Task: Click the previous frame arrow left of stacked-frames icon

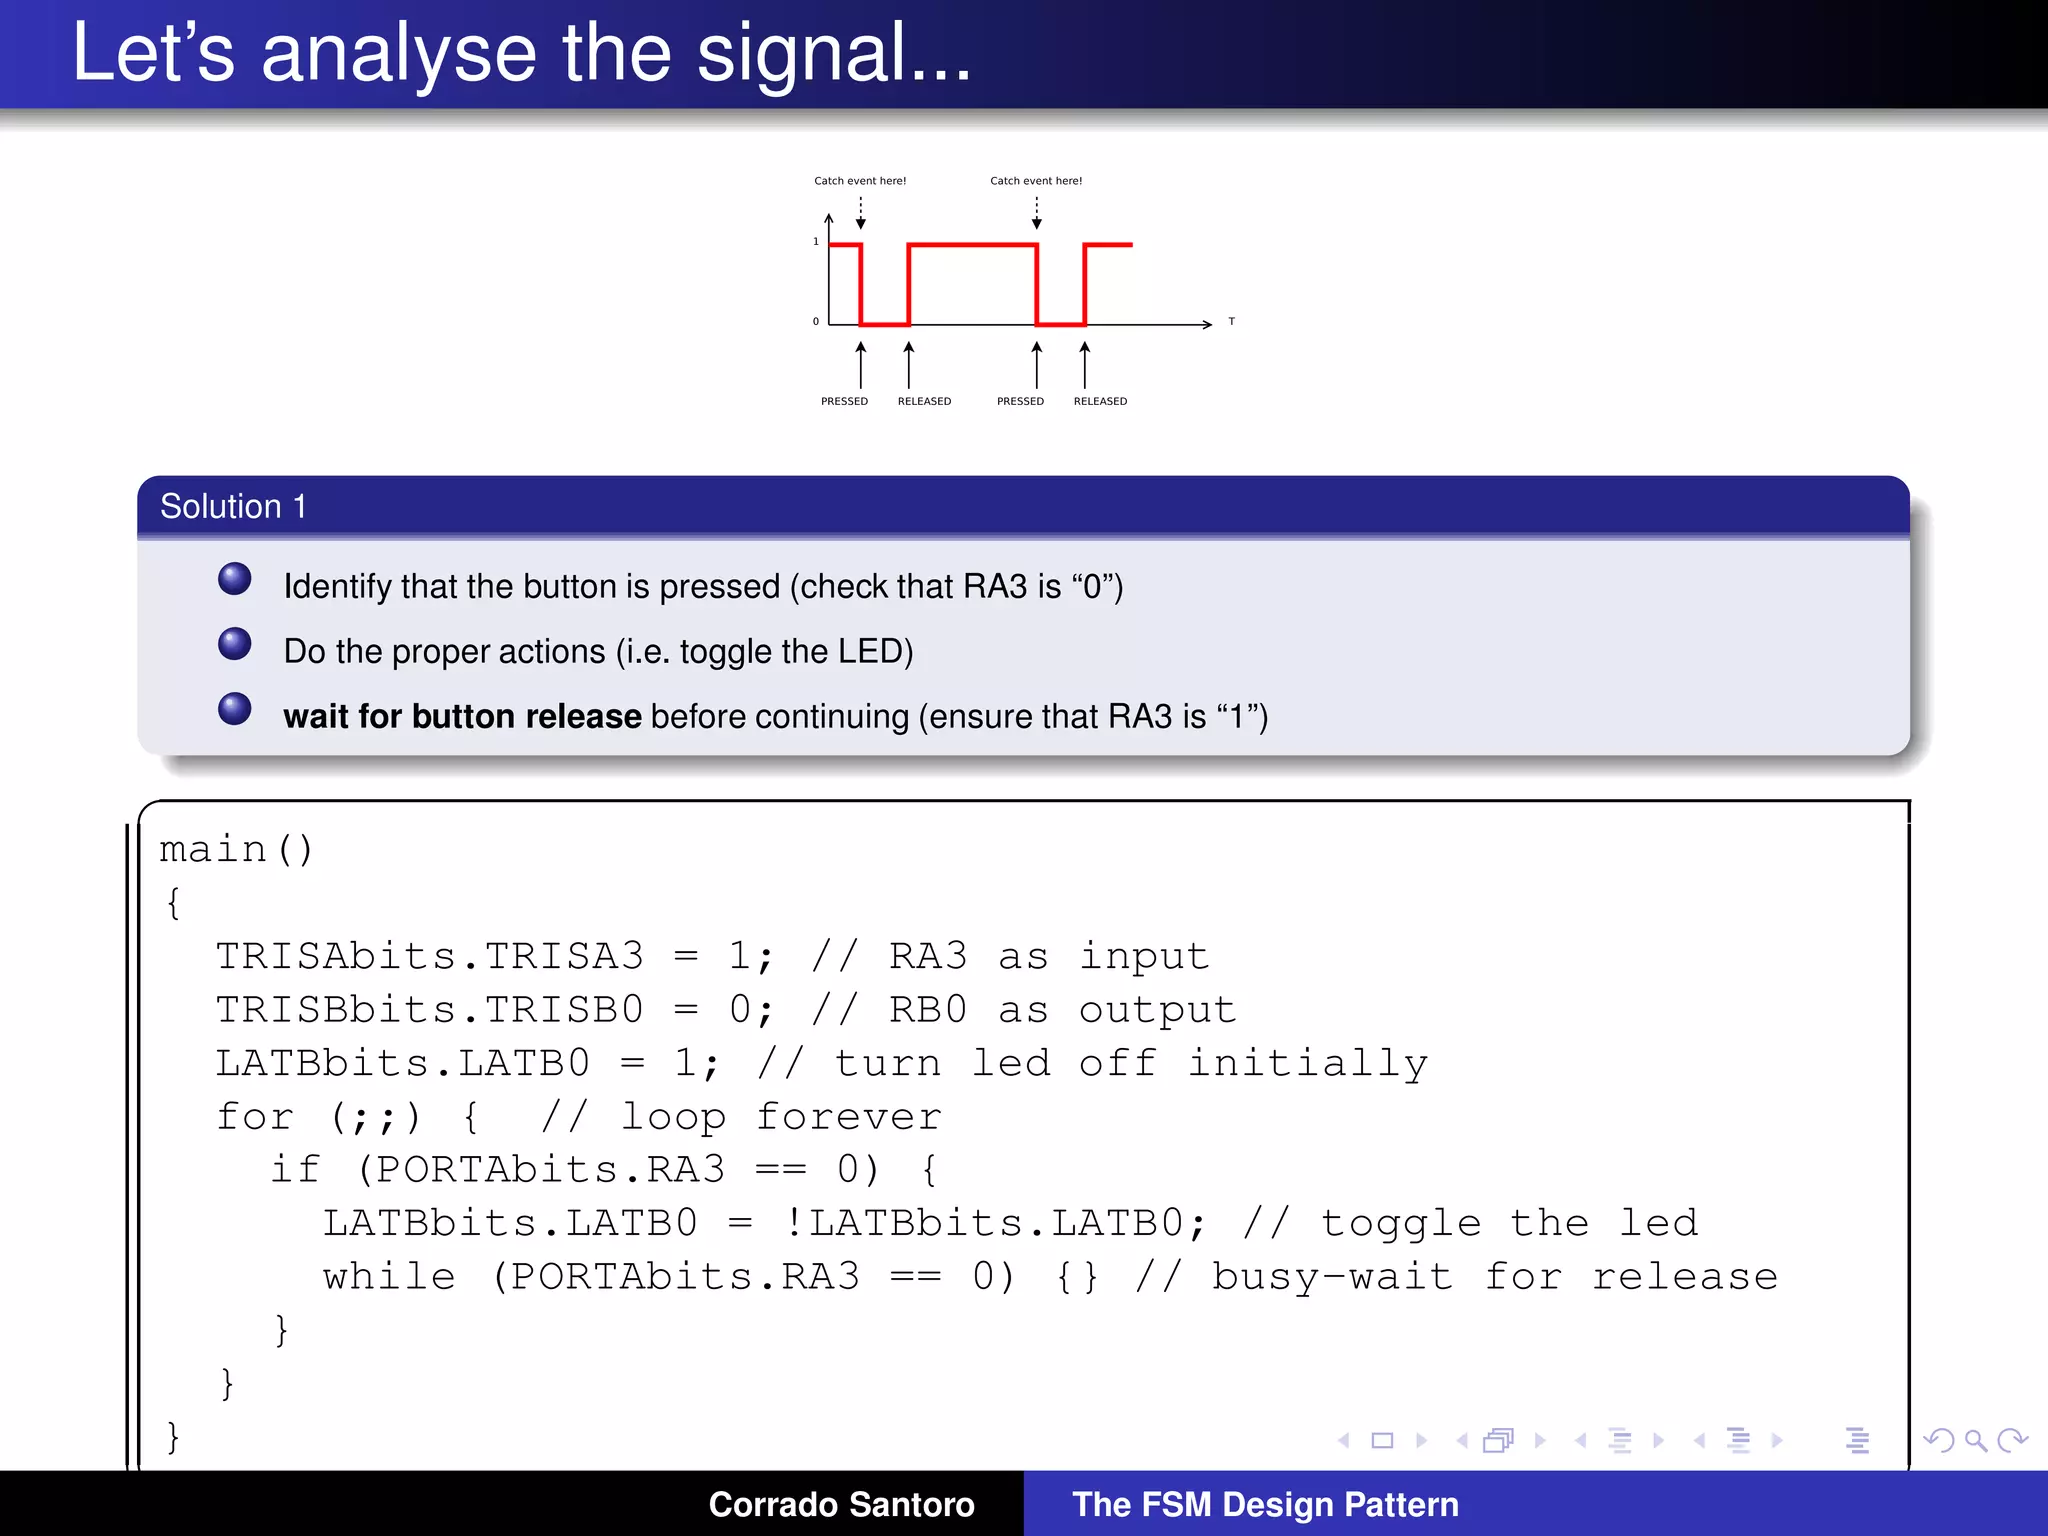Action: (x=1462, y=1440)
